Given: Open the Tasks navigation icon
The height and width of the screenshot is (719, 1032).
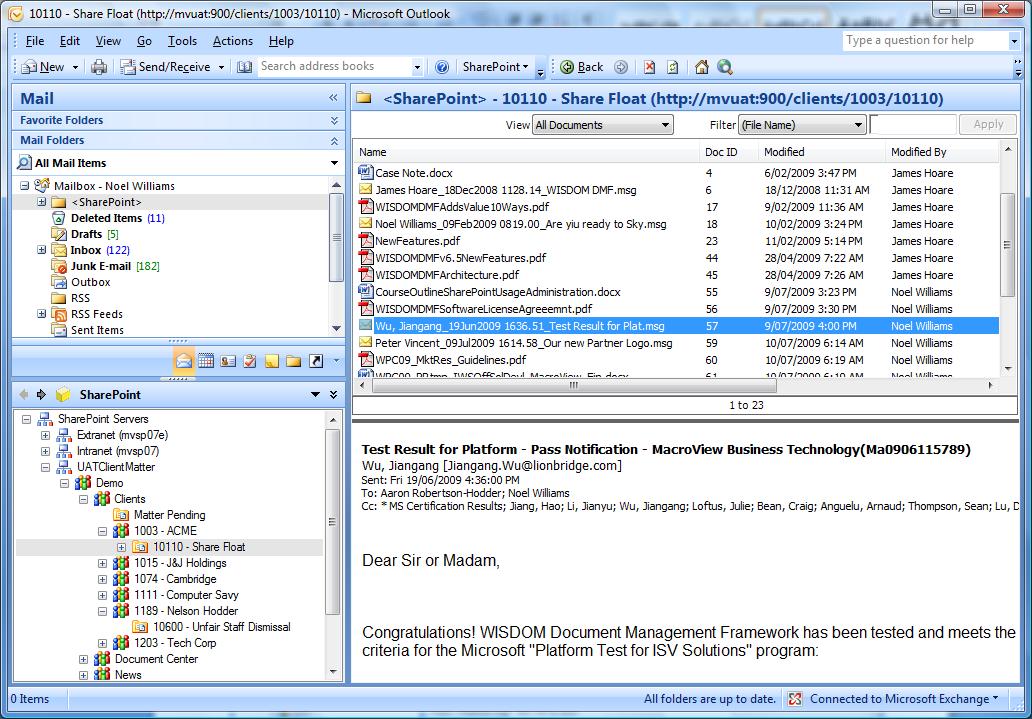Looking at the screenshot, I should click(249, 361).
